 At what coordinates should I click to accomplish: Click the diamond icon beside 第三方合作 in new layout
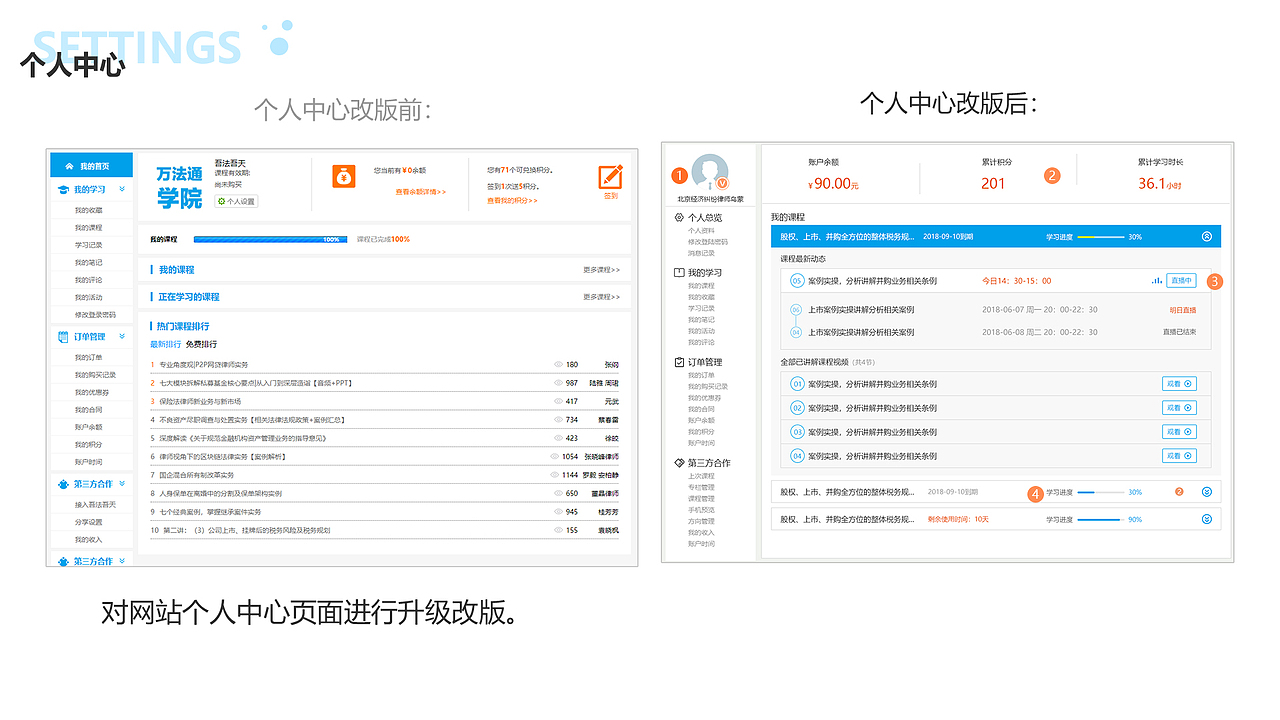pos(680,463)
